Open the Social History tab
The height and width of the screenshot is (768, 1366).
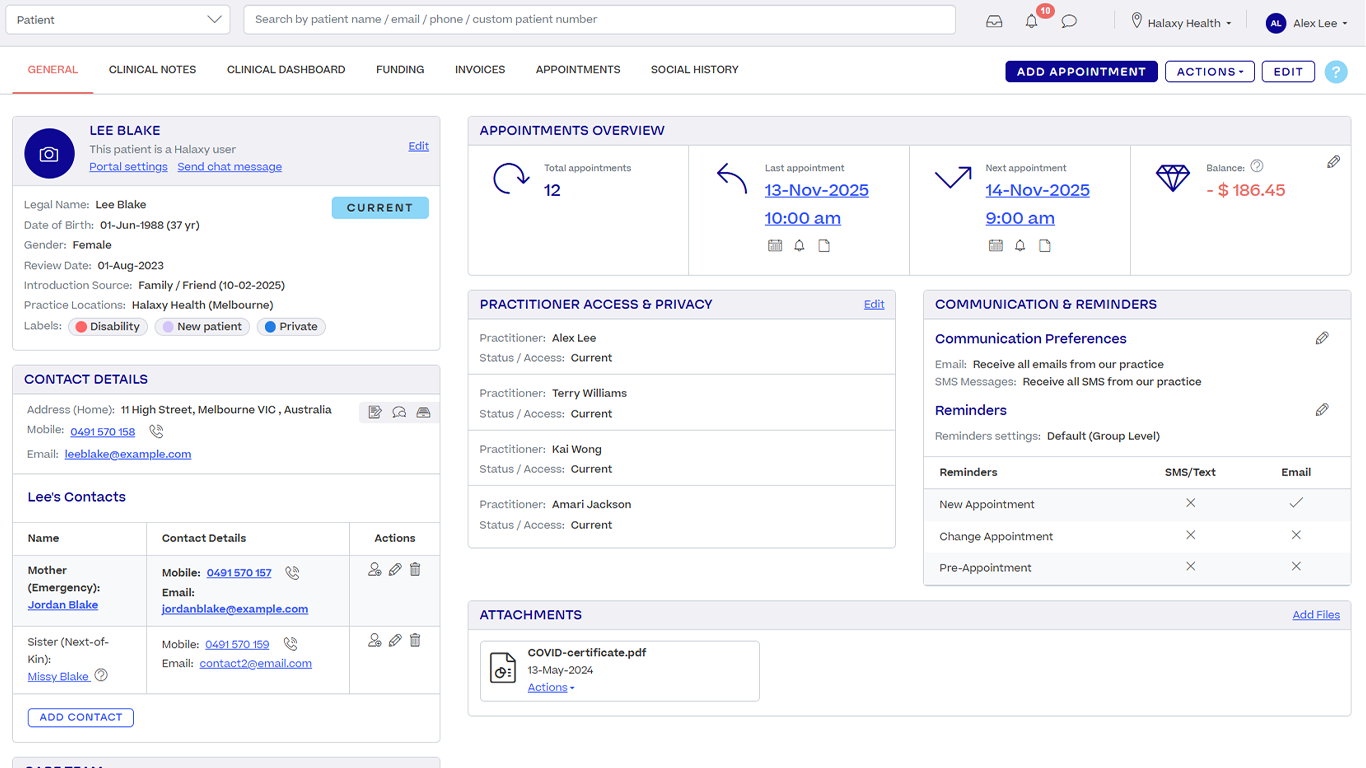(695, 70)
